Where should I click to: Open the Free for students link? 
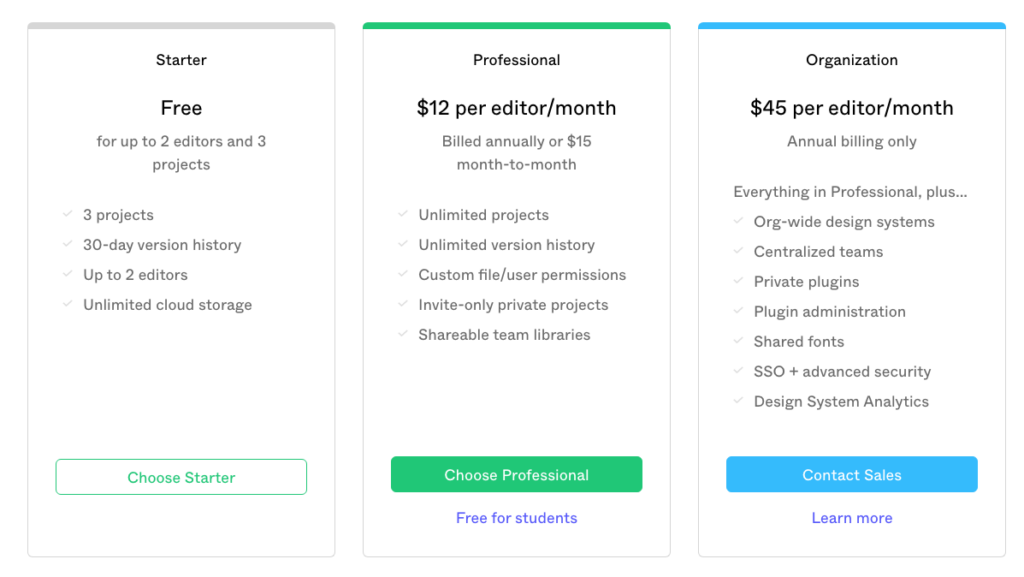tap(516, 518)
